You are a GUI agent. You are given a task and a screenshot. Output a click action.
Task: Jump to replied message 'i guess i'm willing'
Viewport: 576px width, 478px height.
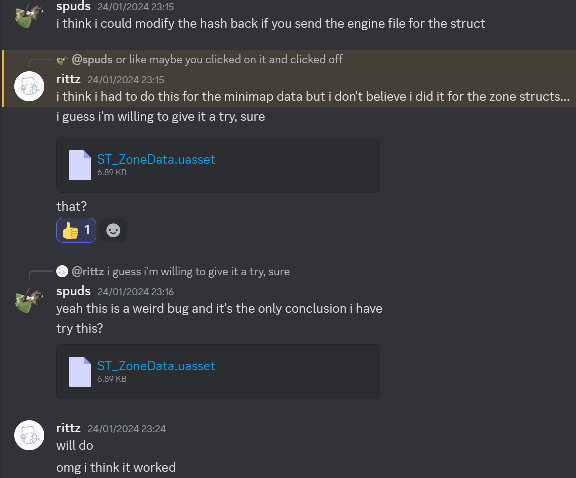click(x=199, y=272)
